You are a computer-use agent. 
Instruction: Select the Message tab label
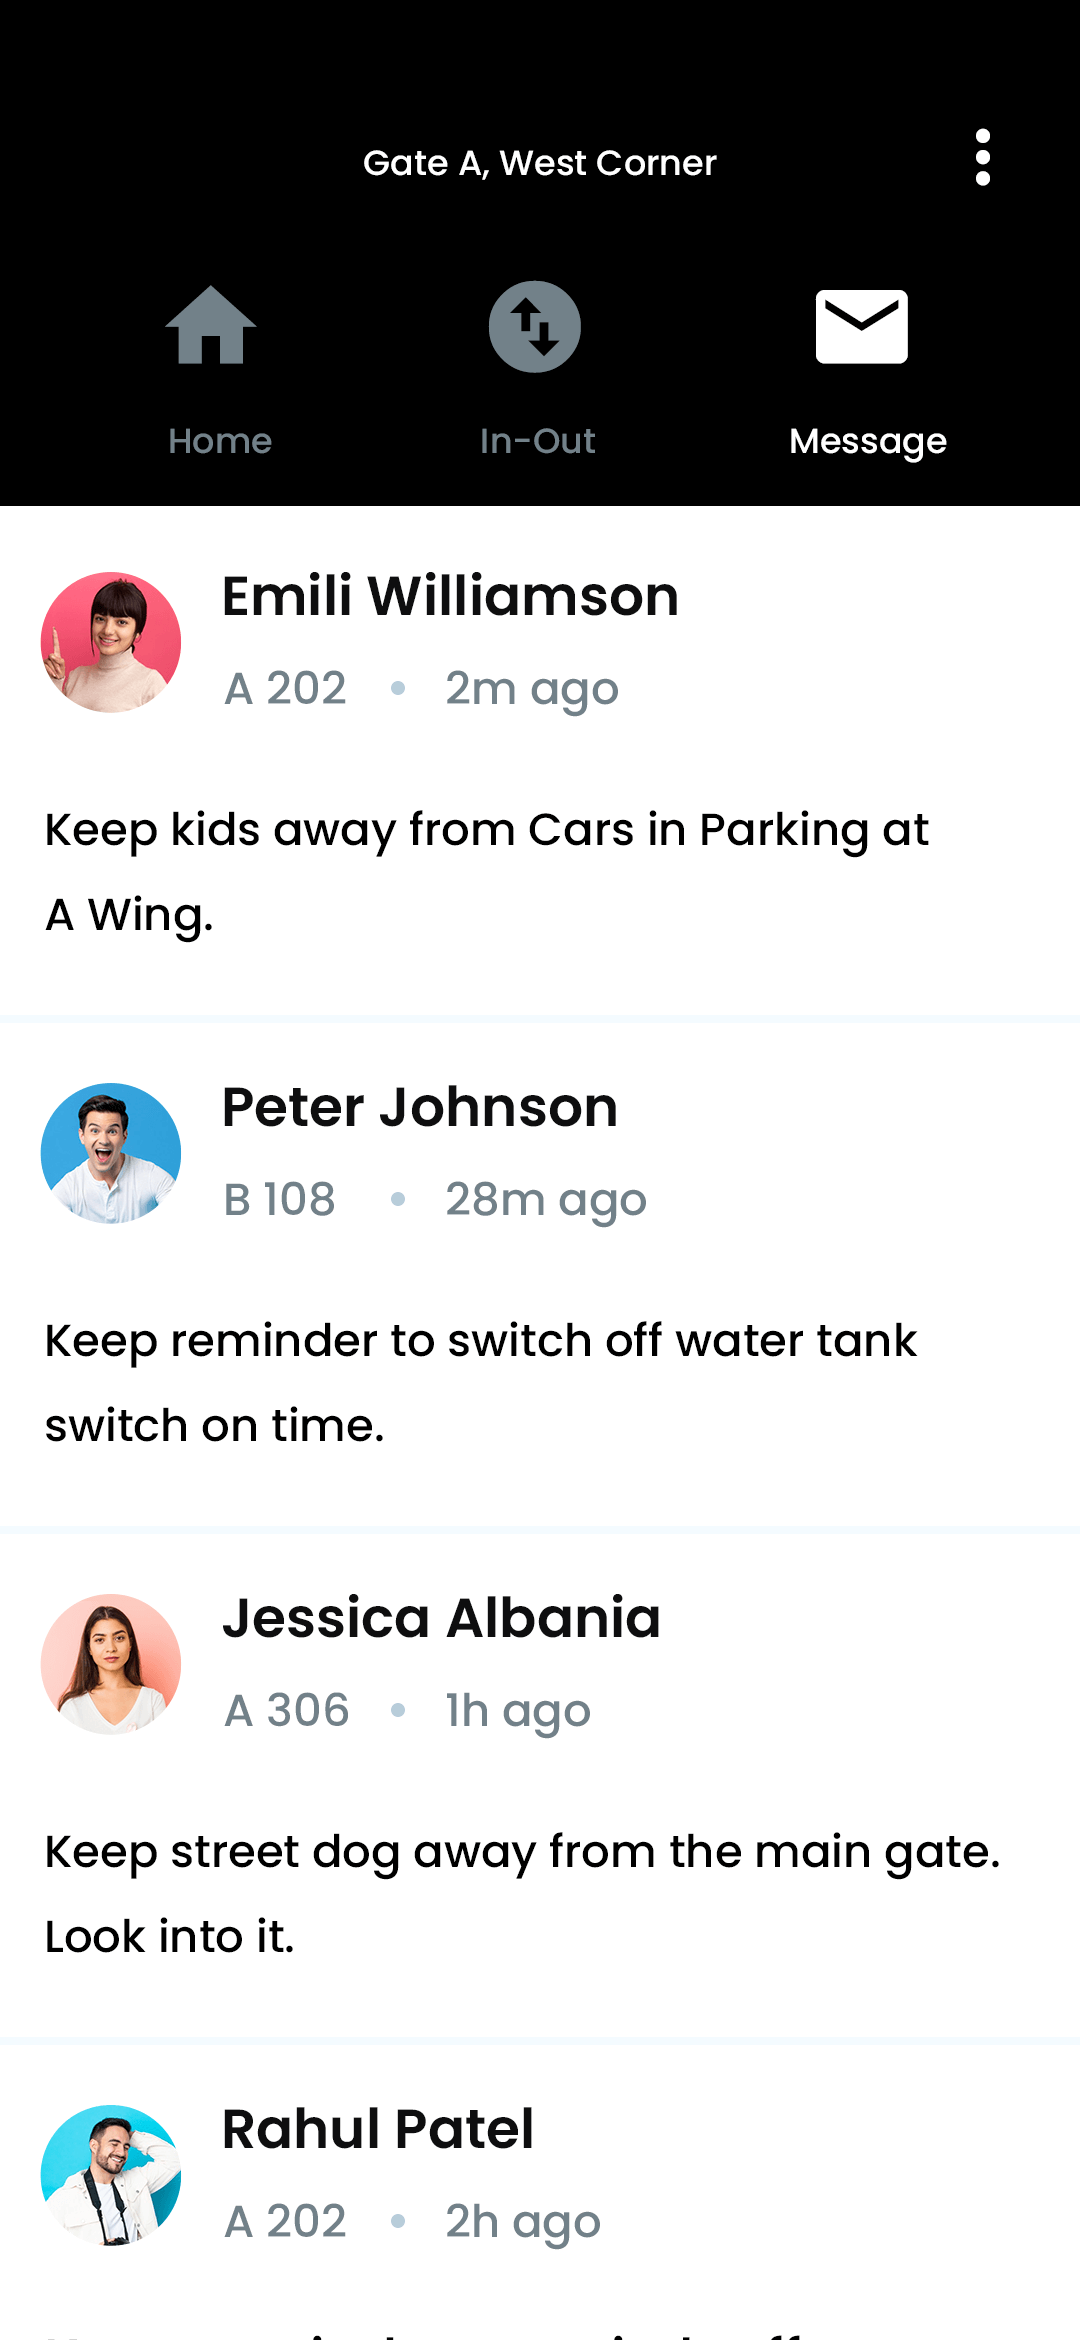click(866, 440)
